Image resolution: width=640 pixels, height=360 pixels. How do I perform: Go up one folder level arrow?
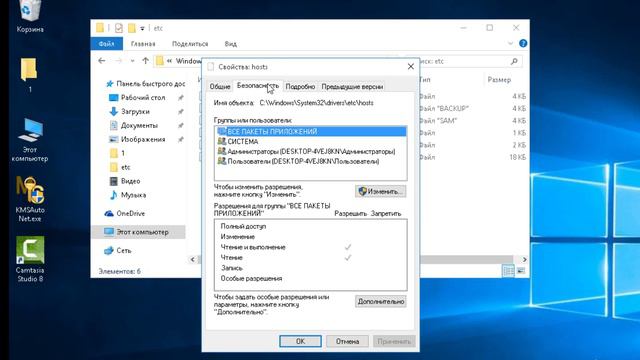[x=145, y=61]
